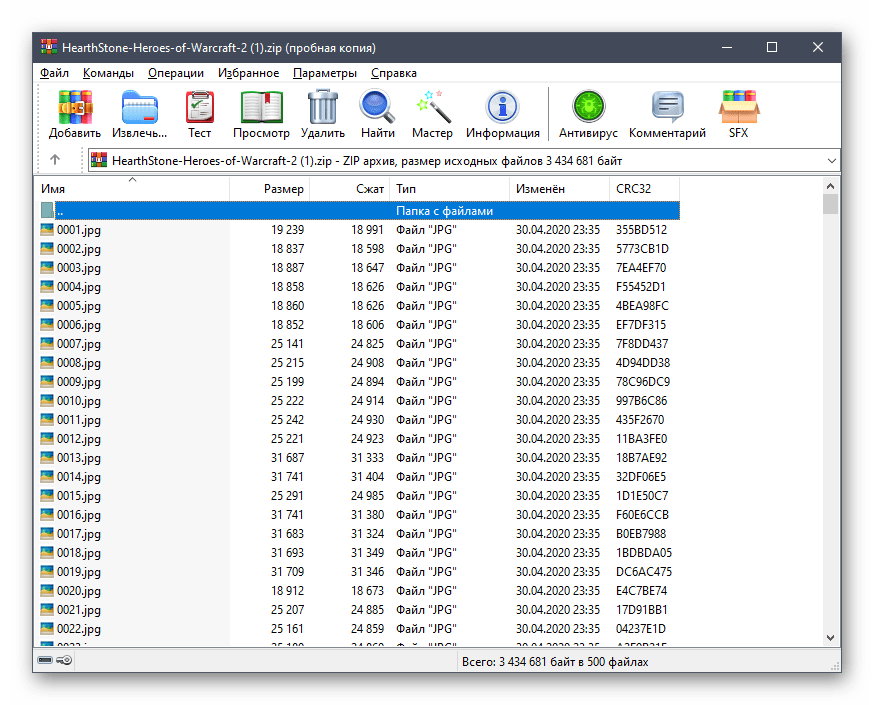The height and width of the screenshot is (705, 874).
Task: Run the Тест archive check
Action: point(200,107)
